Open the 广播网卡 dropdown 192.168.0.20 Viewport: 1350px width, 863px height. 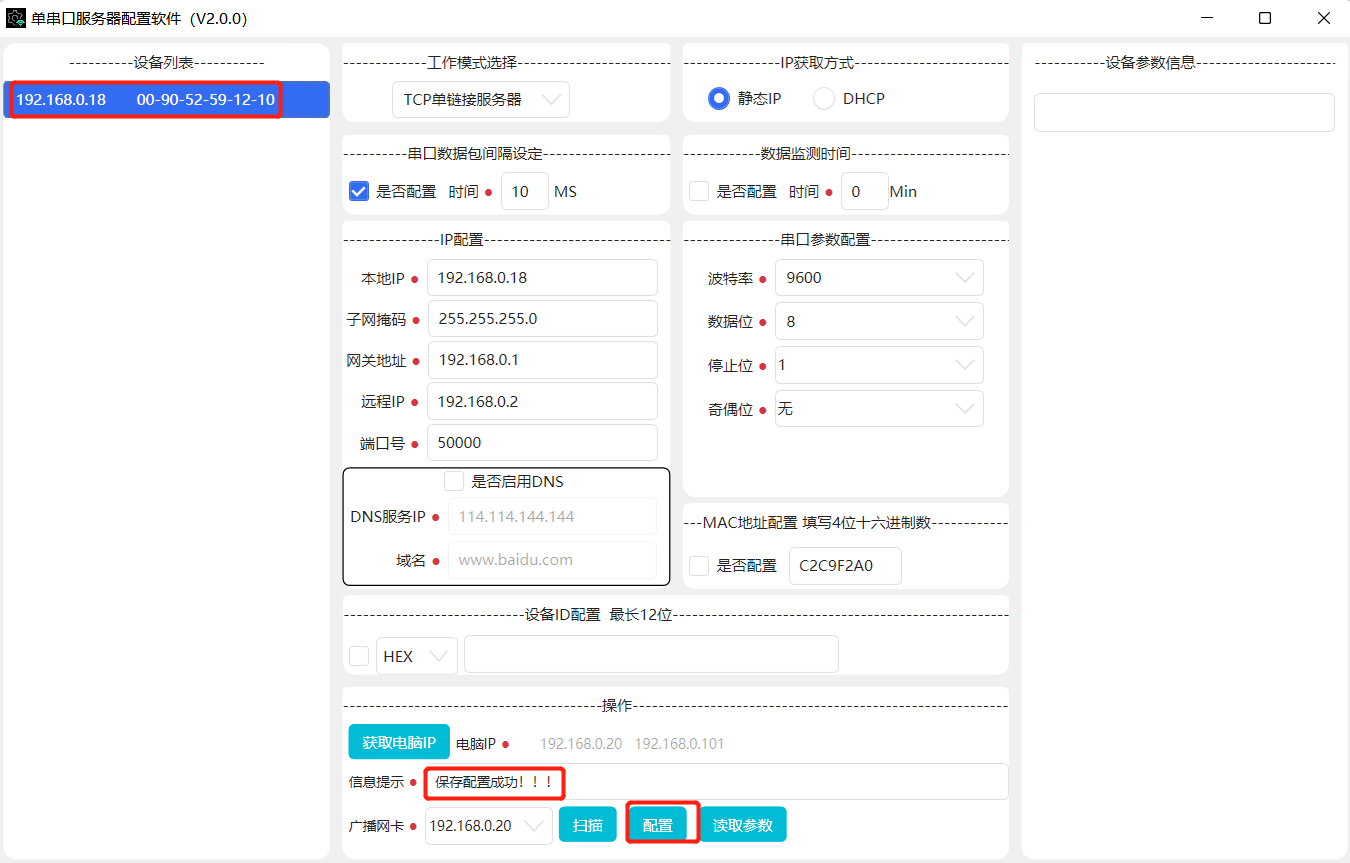coord(488,826)
